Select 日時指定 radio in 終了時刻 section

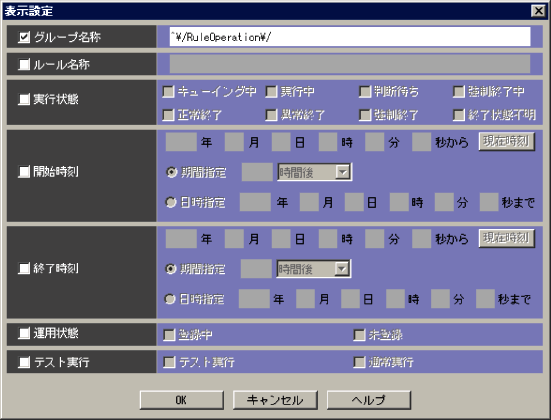[x=170, y=299]
